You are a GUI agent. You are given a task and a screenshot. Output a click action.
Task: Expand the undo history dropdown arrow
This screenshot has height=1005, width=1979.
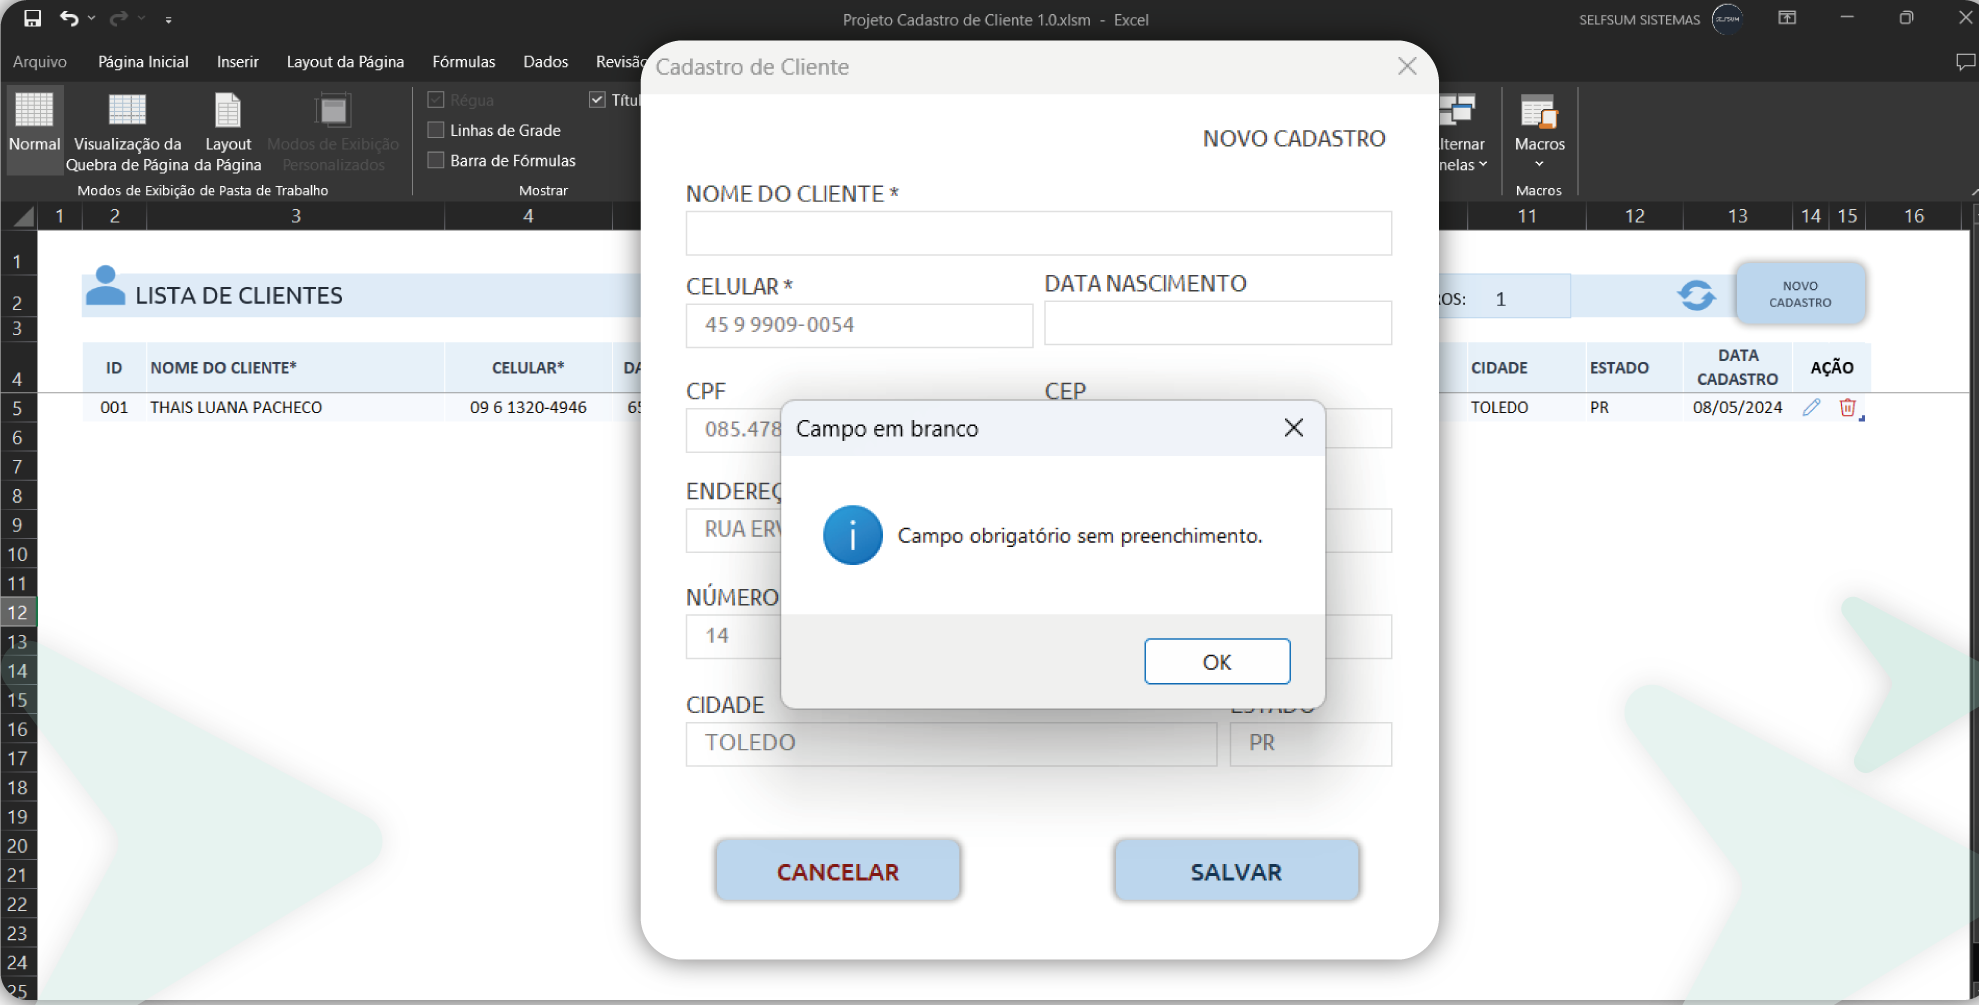(92, 18)
